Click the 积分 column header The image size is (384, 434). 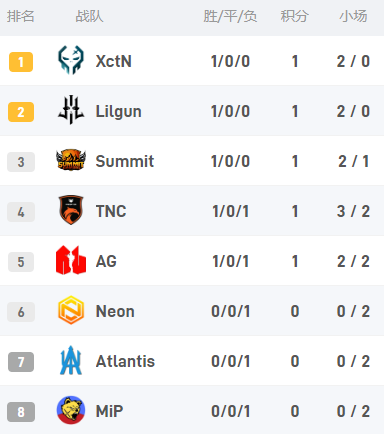tap(294, 16)
